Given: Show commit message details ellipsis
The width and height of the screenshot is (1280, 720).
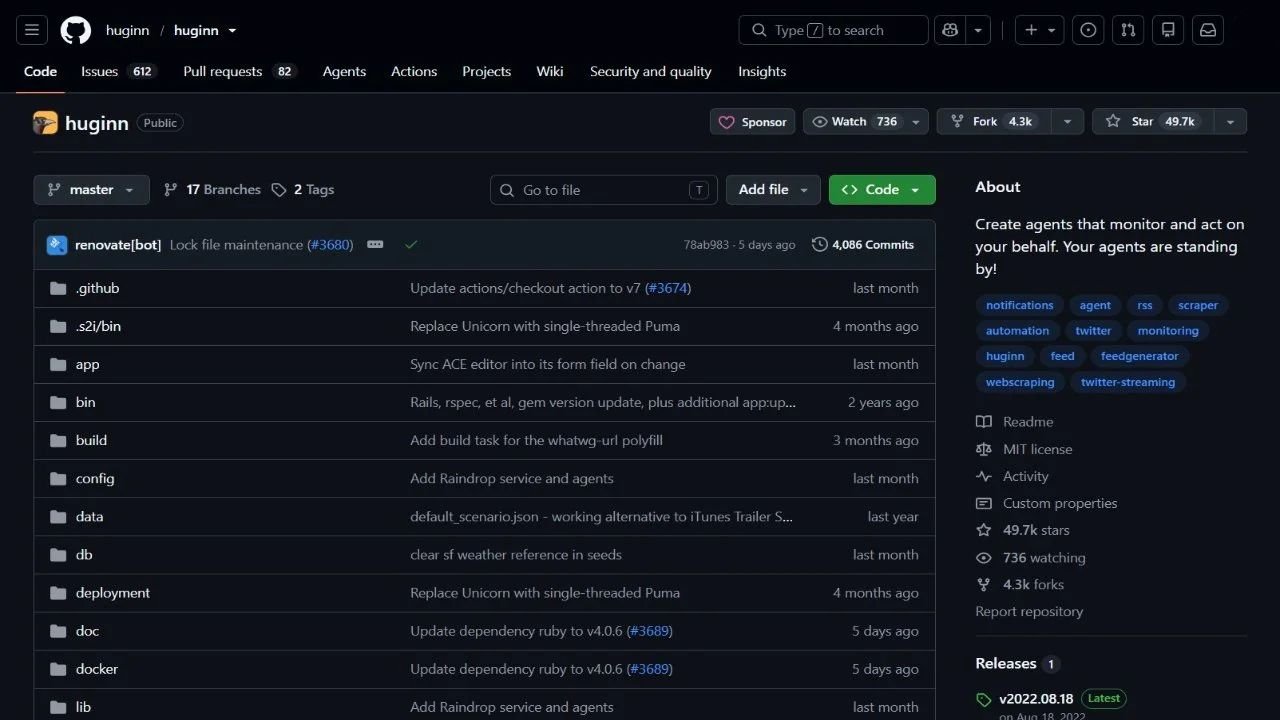Looking at the screenshot, I should 375,245.
